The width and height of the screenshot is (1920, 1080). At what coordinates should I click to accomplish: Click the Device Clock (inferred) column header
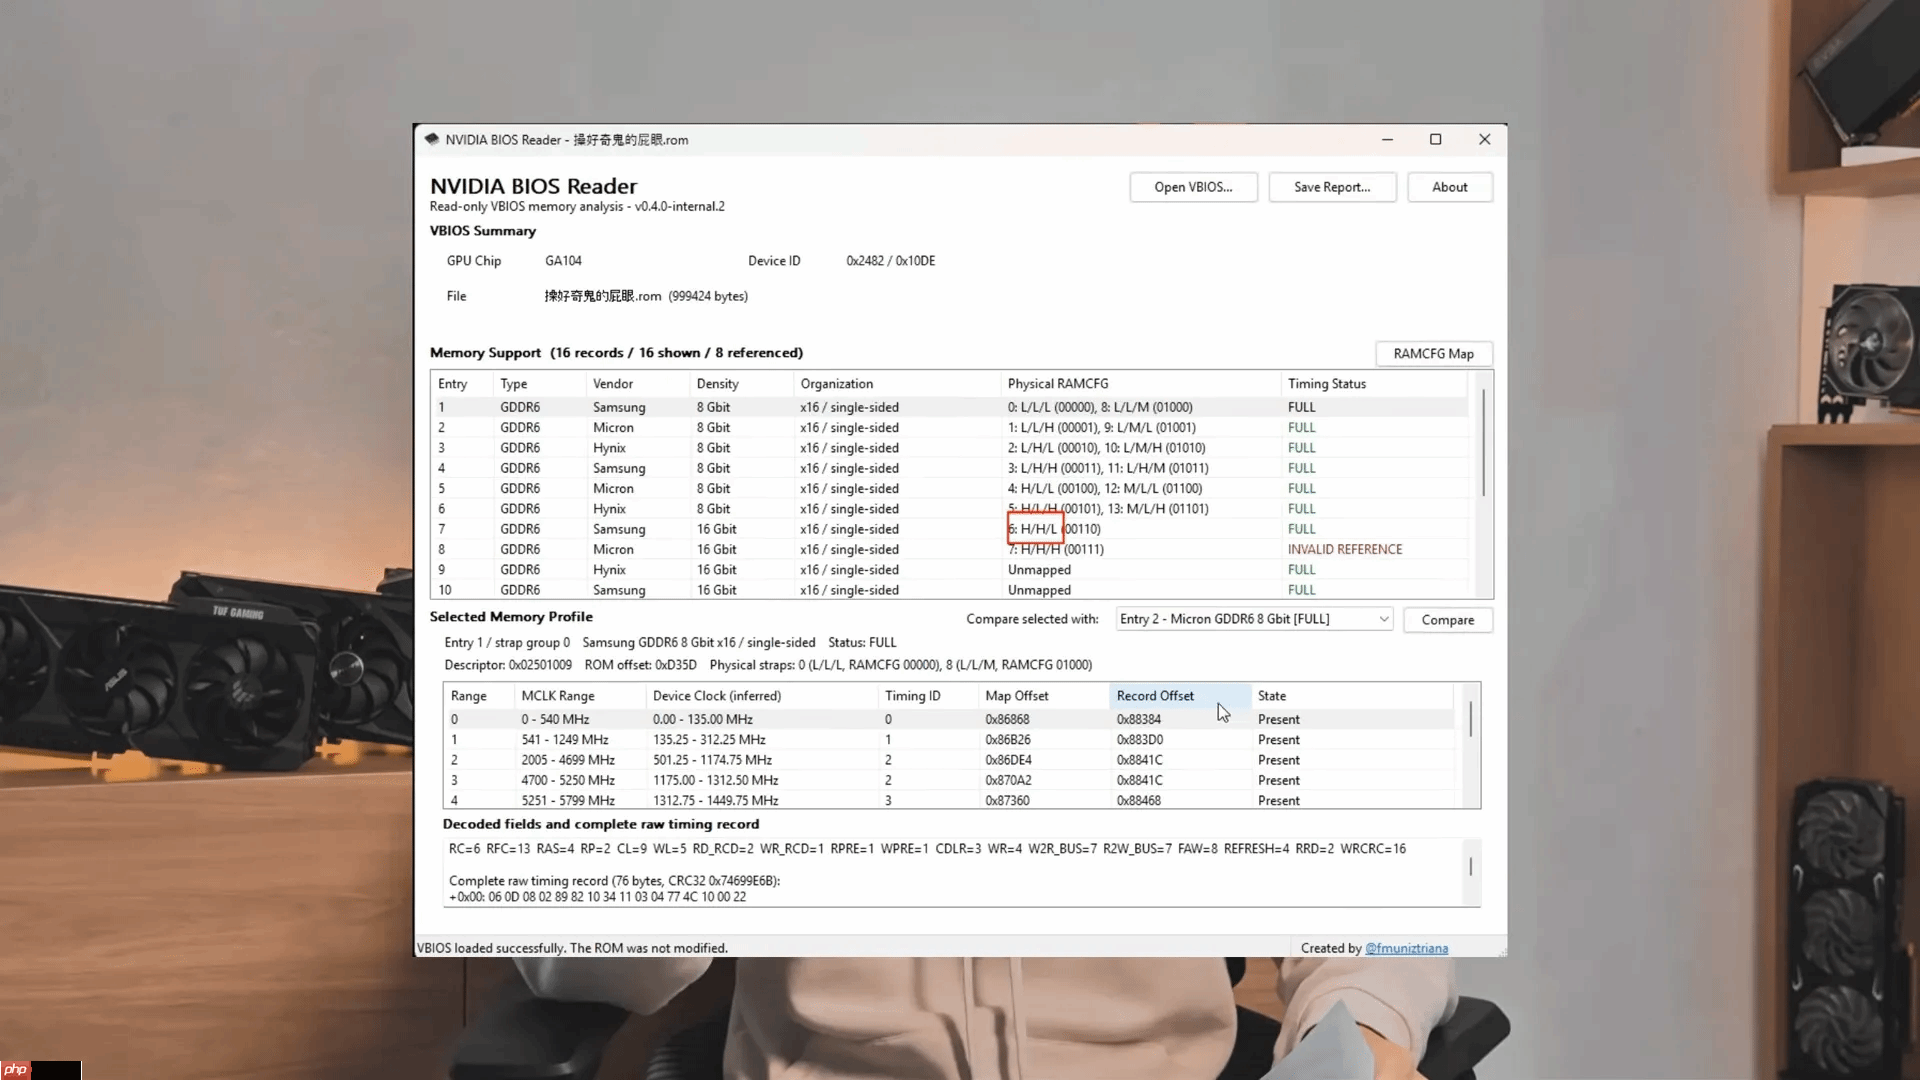762,696
